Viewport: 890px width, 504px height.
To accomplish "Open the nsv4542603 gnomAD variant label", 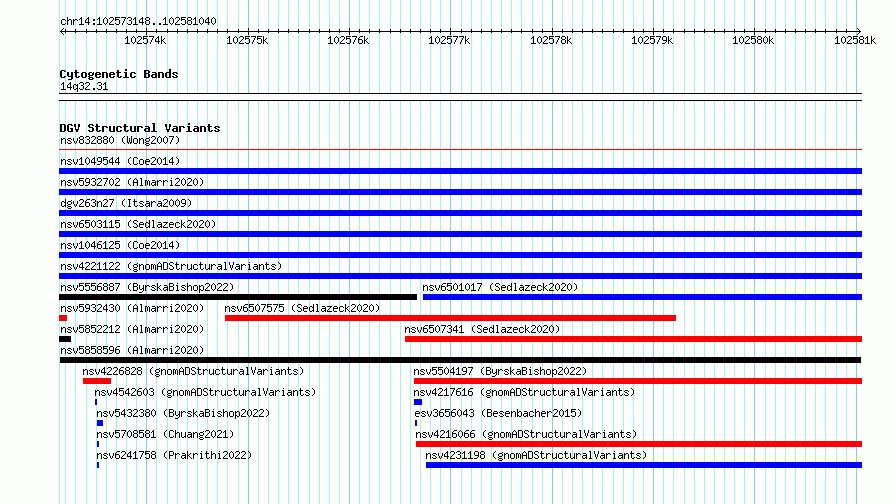I will pyautogui.click(x=205, y=392).
